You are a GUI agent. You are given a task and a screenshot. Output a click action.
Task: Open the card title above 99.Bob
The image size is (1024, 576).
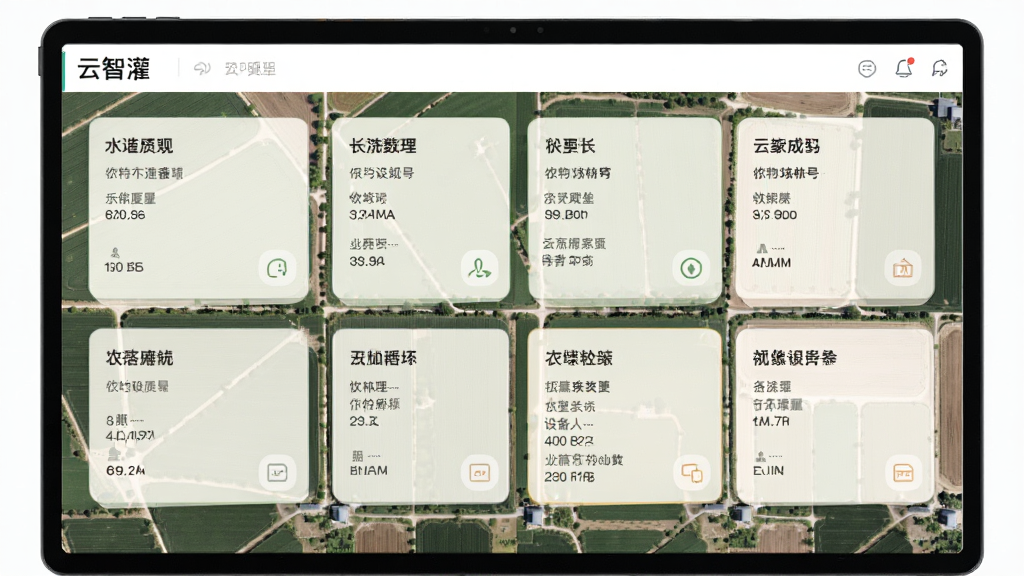[x=570, y=146]
